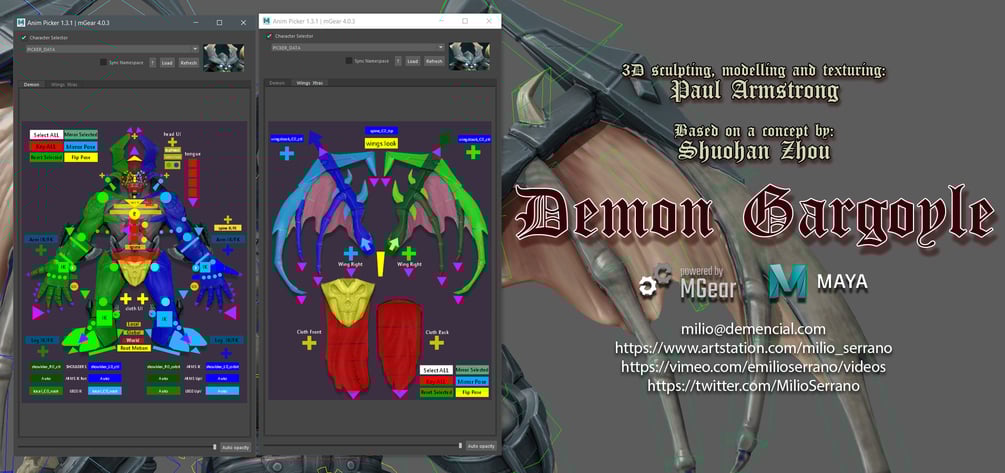The image size is (1005, 473).
Task: Click light-blue plus near blue wing tip
Action: pyautogui.click(x=287, y=153)
